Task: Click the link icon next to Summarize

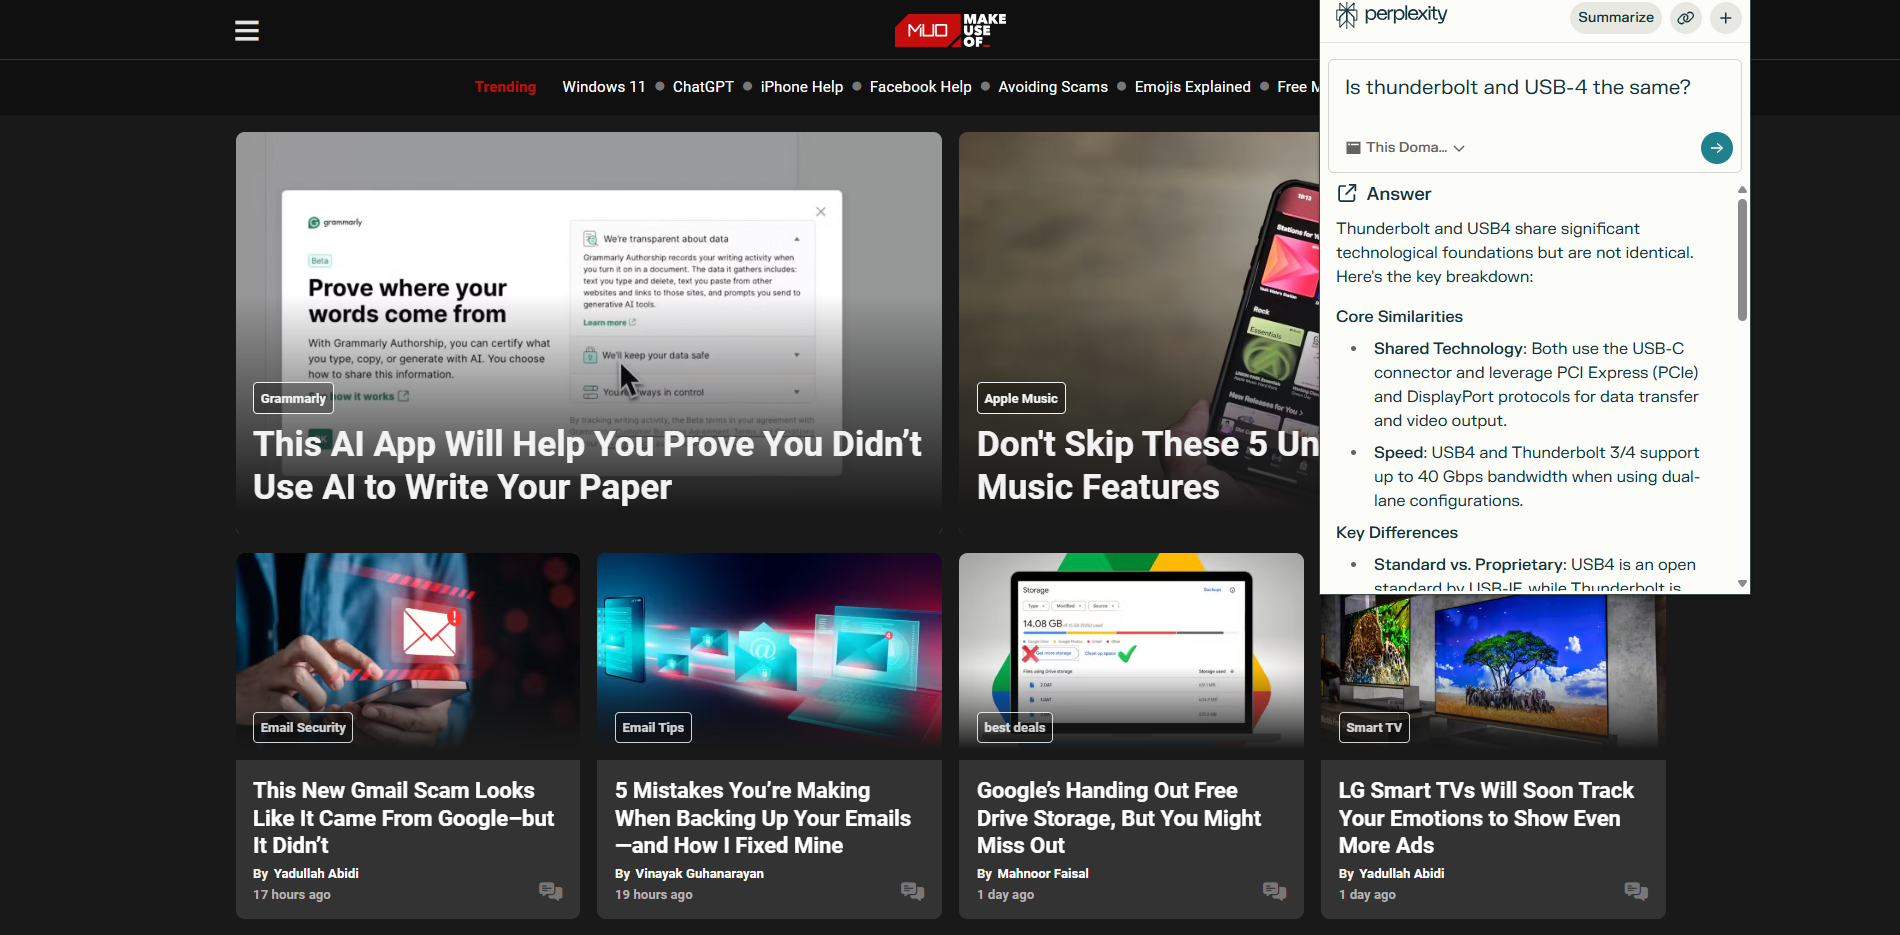Action: 1686,18
